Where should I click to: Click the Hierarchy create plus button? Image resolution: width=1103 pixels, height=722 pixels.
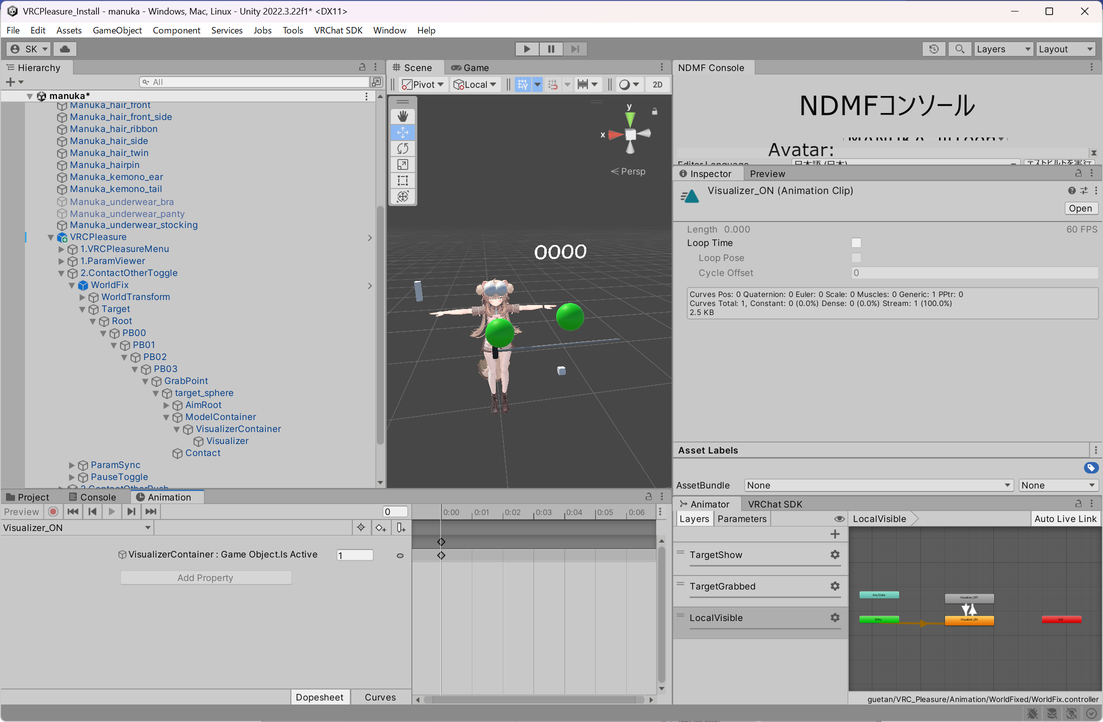pos(13,82)
